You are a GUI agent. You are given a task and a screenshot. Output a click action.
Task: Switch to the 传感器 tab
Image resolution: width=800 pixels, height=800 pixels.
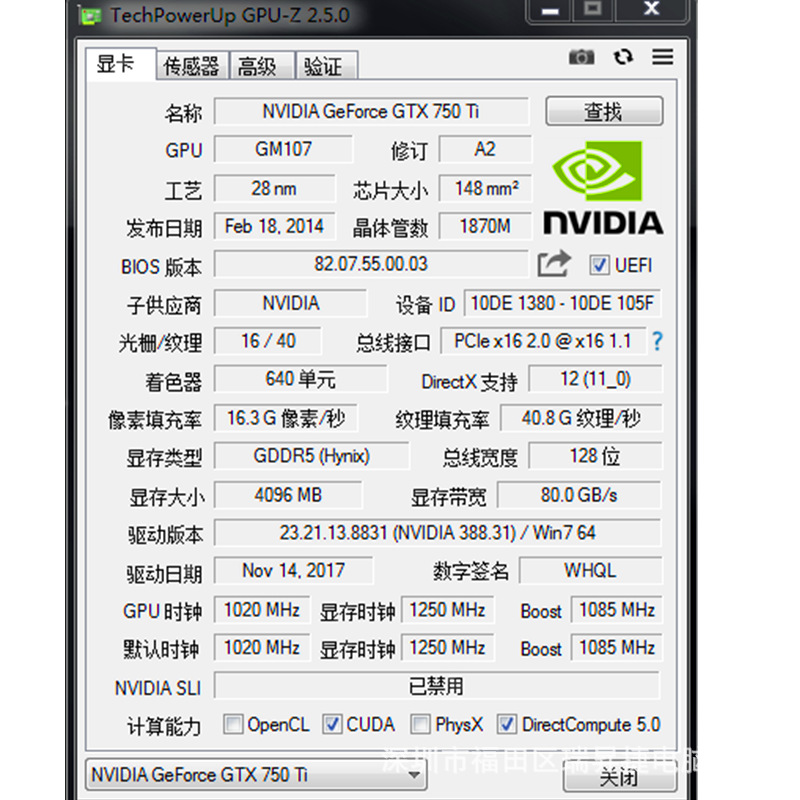point(192,66)
